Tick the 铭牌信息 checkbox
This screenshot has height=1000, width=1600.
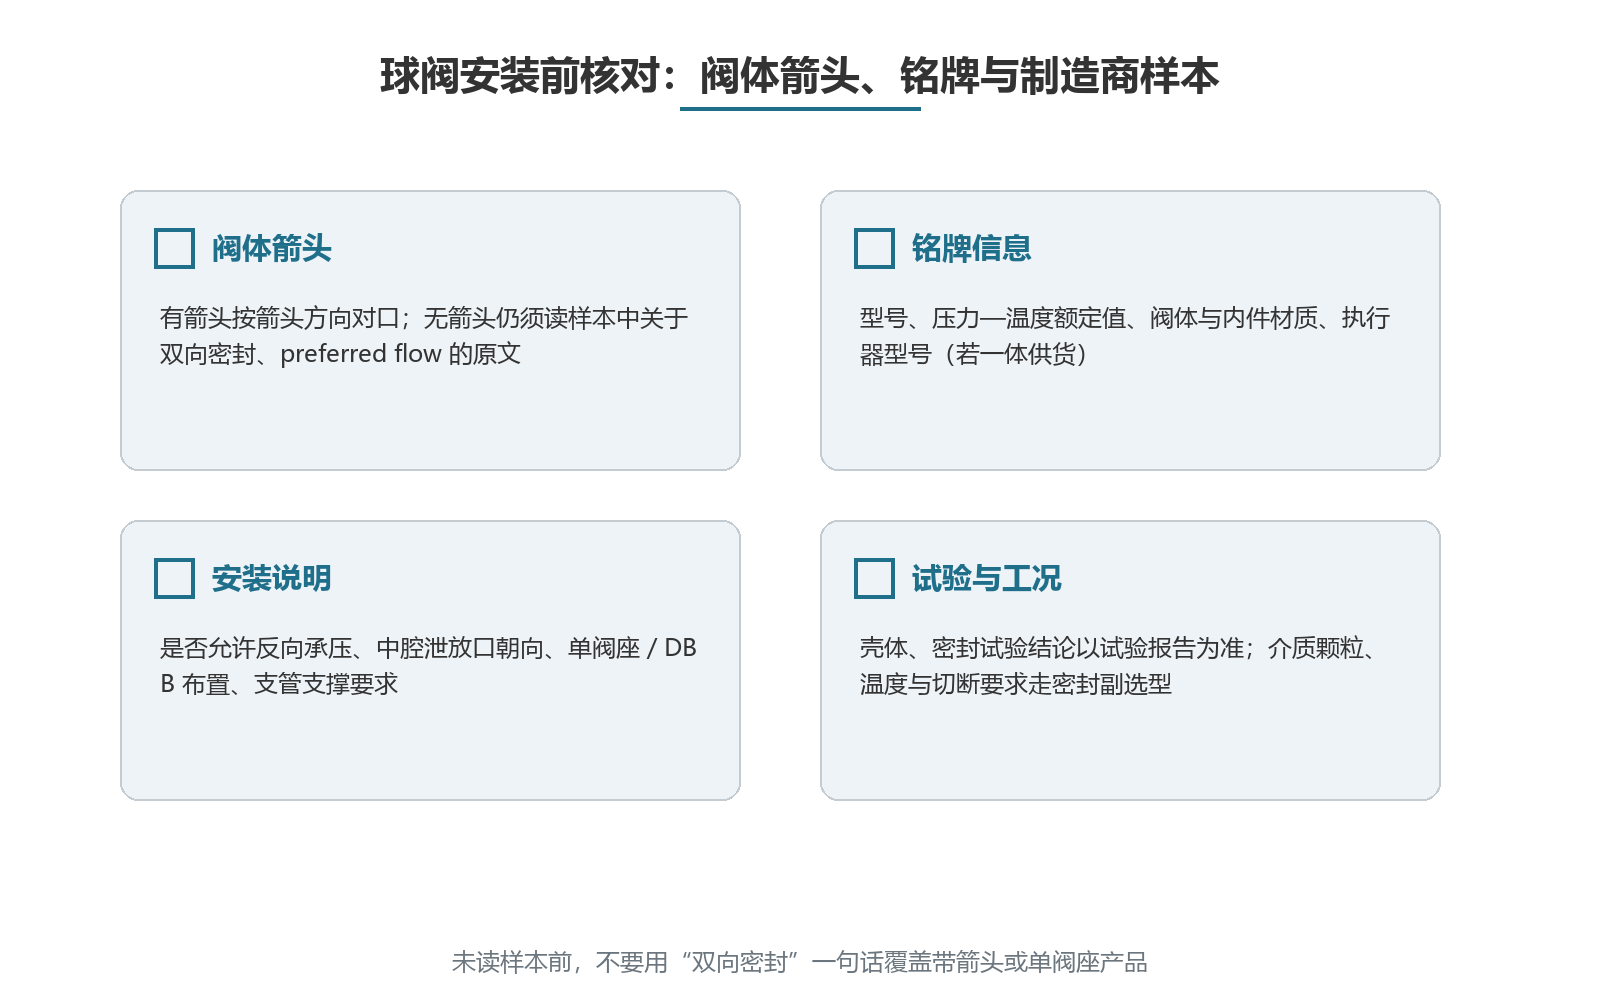(874, 248)
